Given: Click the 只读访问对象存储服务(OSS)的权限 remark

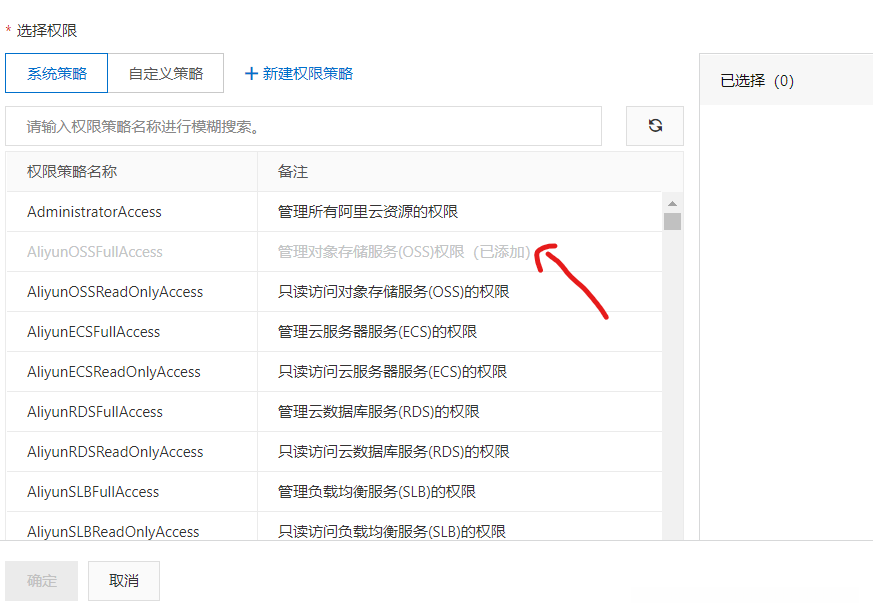Looking at the screenshot, I should [x=393, y=292].
